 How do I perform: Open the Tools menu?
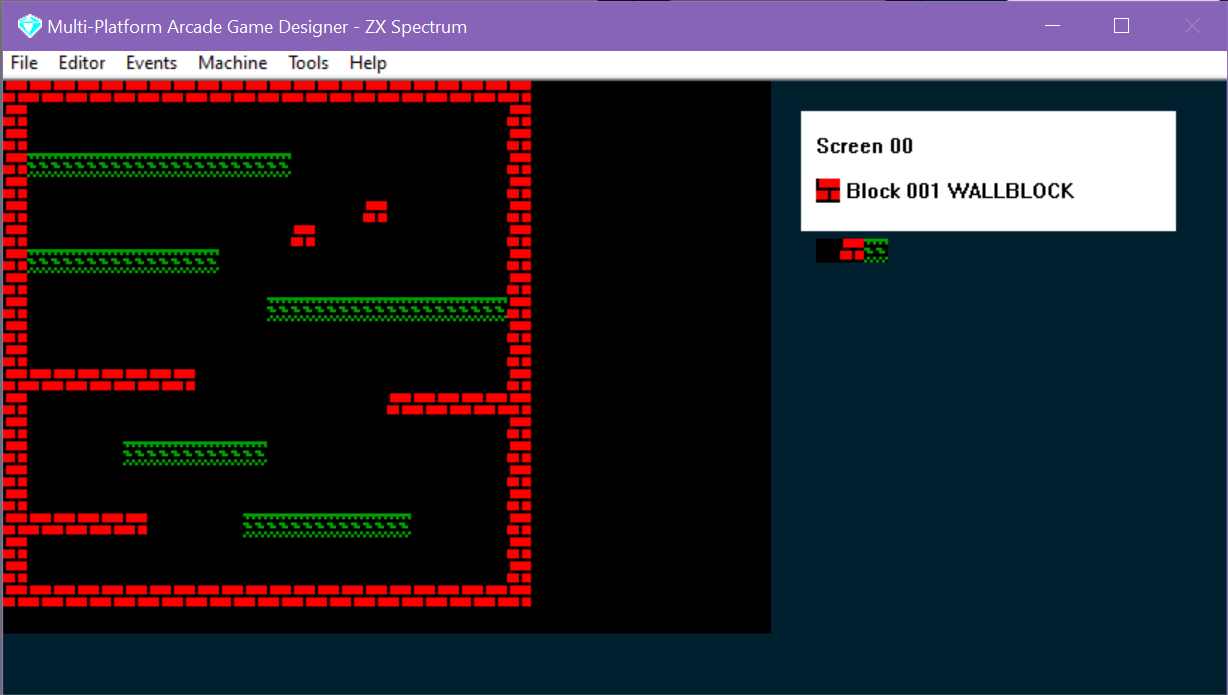[x=308, y=63]
